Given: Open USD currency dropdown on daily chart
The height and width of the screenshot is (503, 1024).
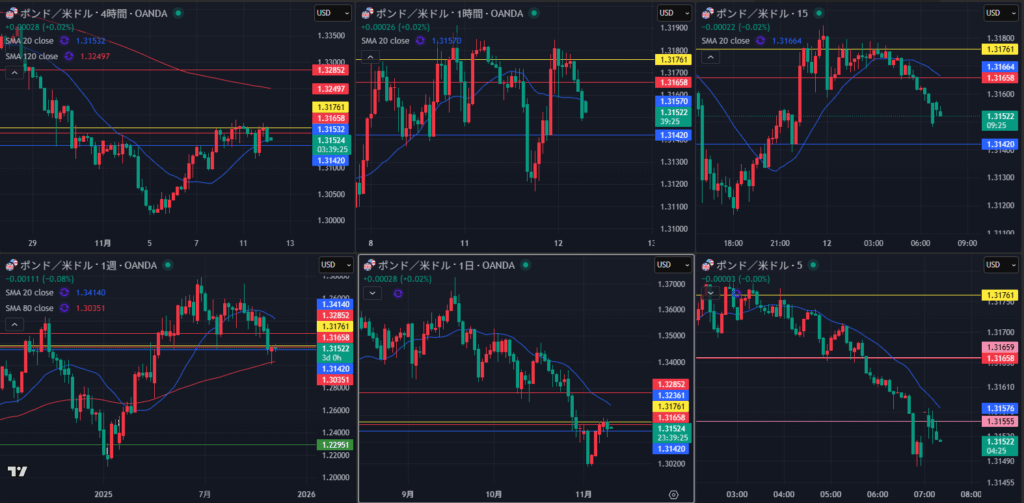Looking at the screenshot, I should coord(672,265).
